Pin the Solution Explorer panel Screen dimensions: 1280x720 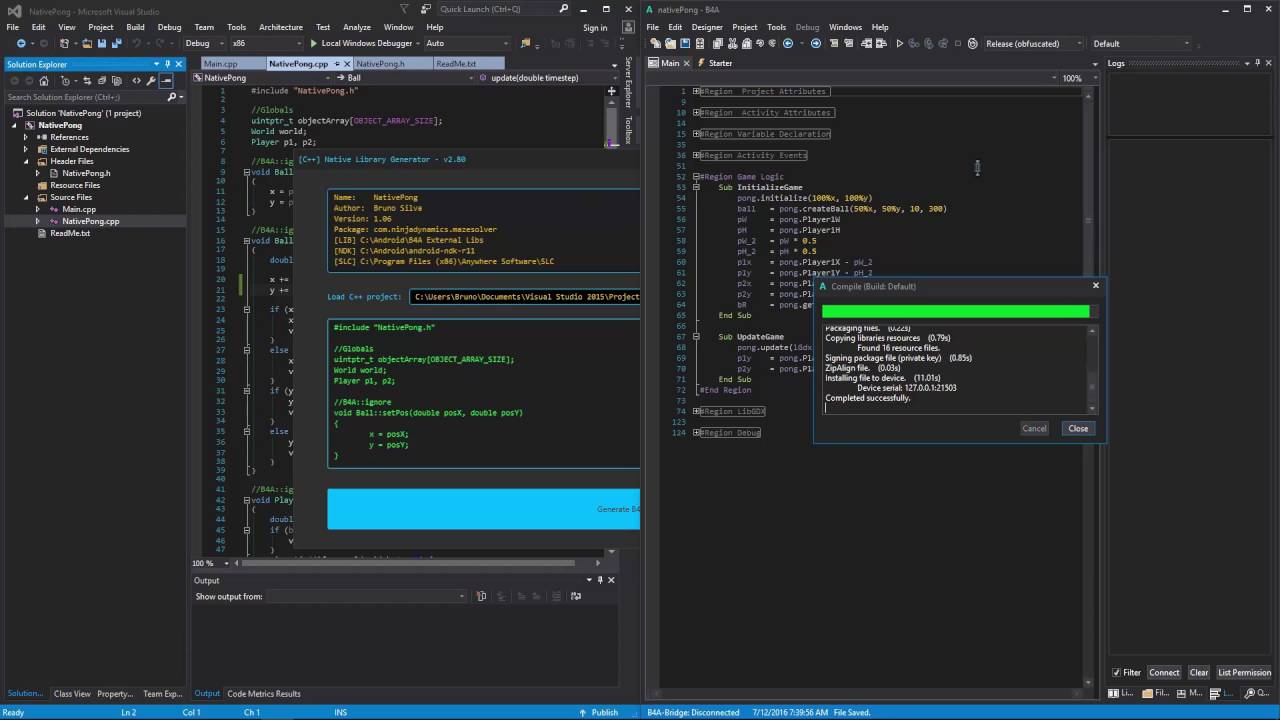tap(167, 64)
